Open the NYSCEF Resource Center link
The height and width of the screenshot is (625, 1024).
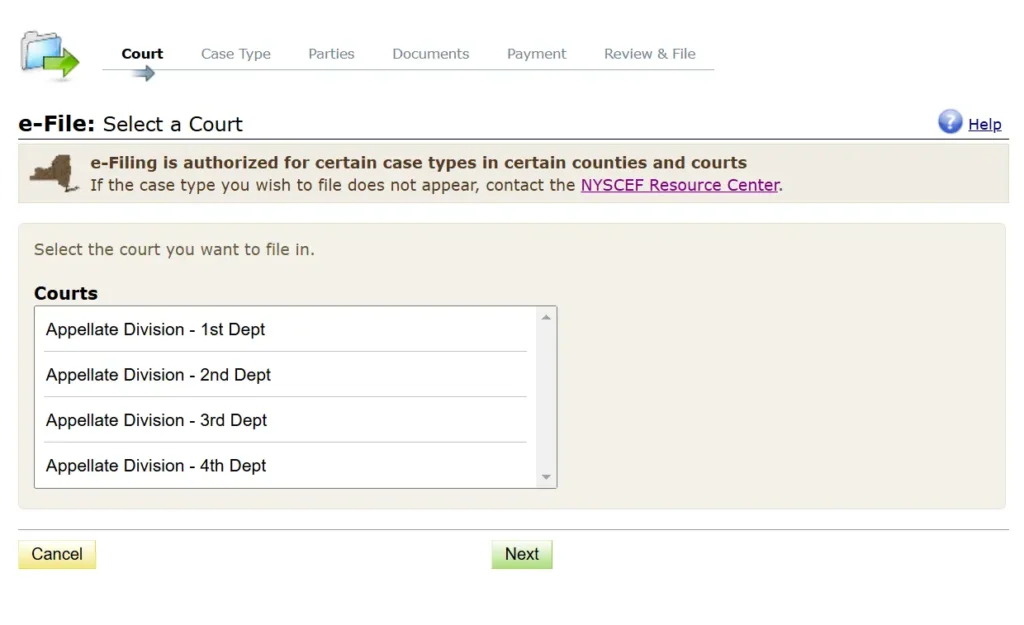click(x=679, y=185)
